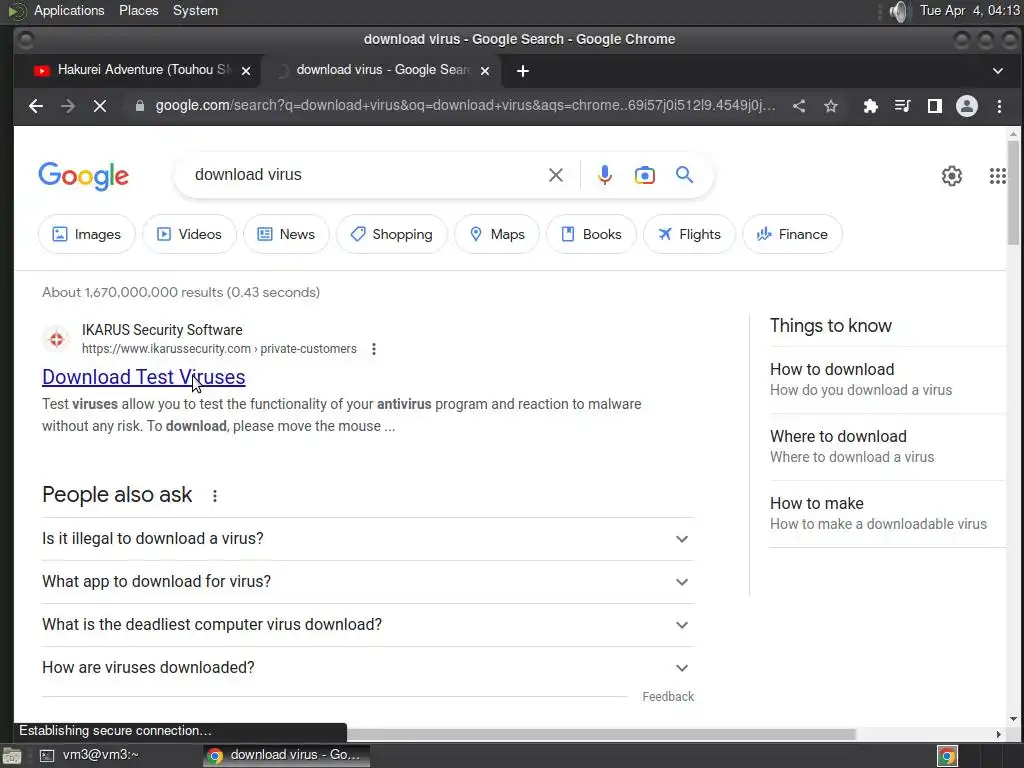The width and height of the screenshot is (1024, 768).
Task: Filter results by Videos
Action: click(189, 234)
